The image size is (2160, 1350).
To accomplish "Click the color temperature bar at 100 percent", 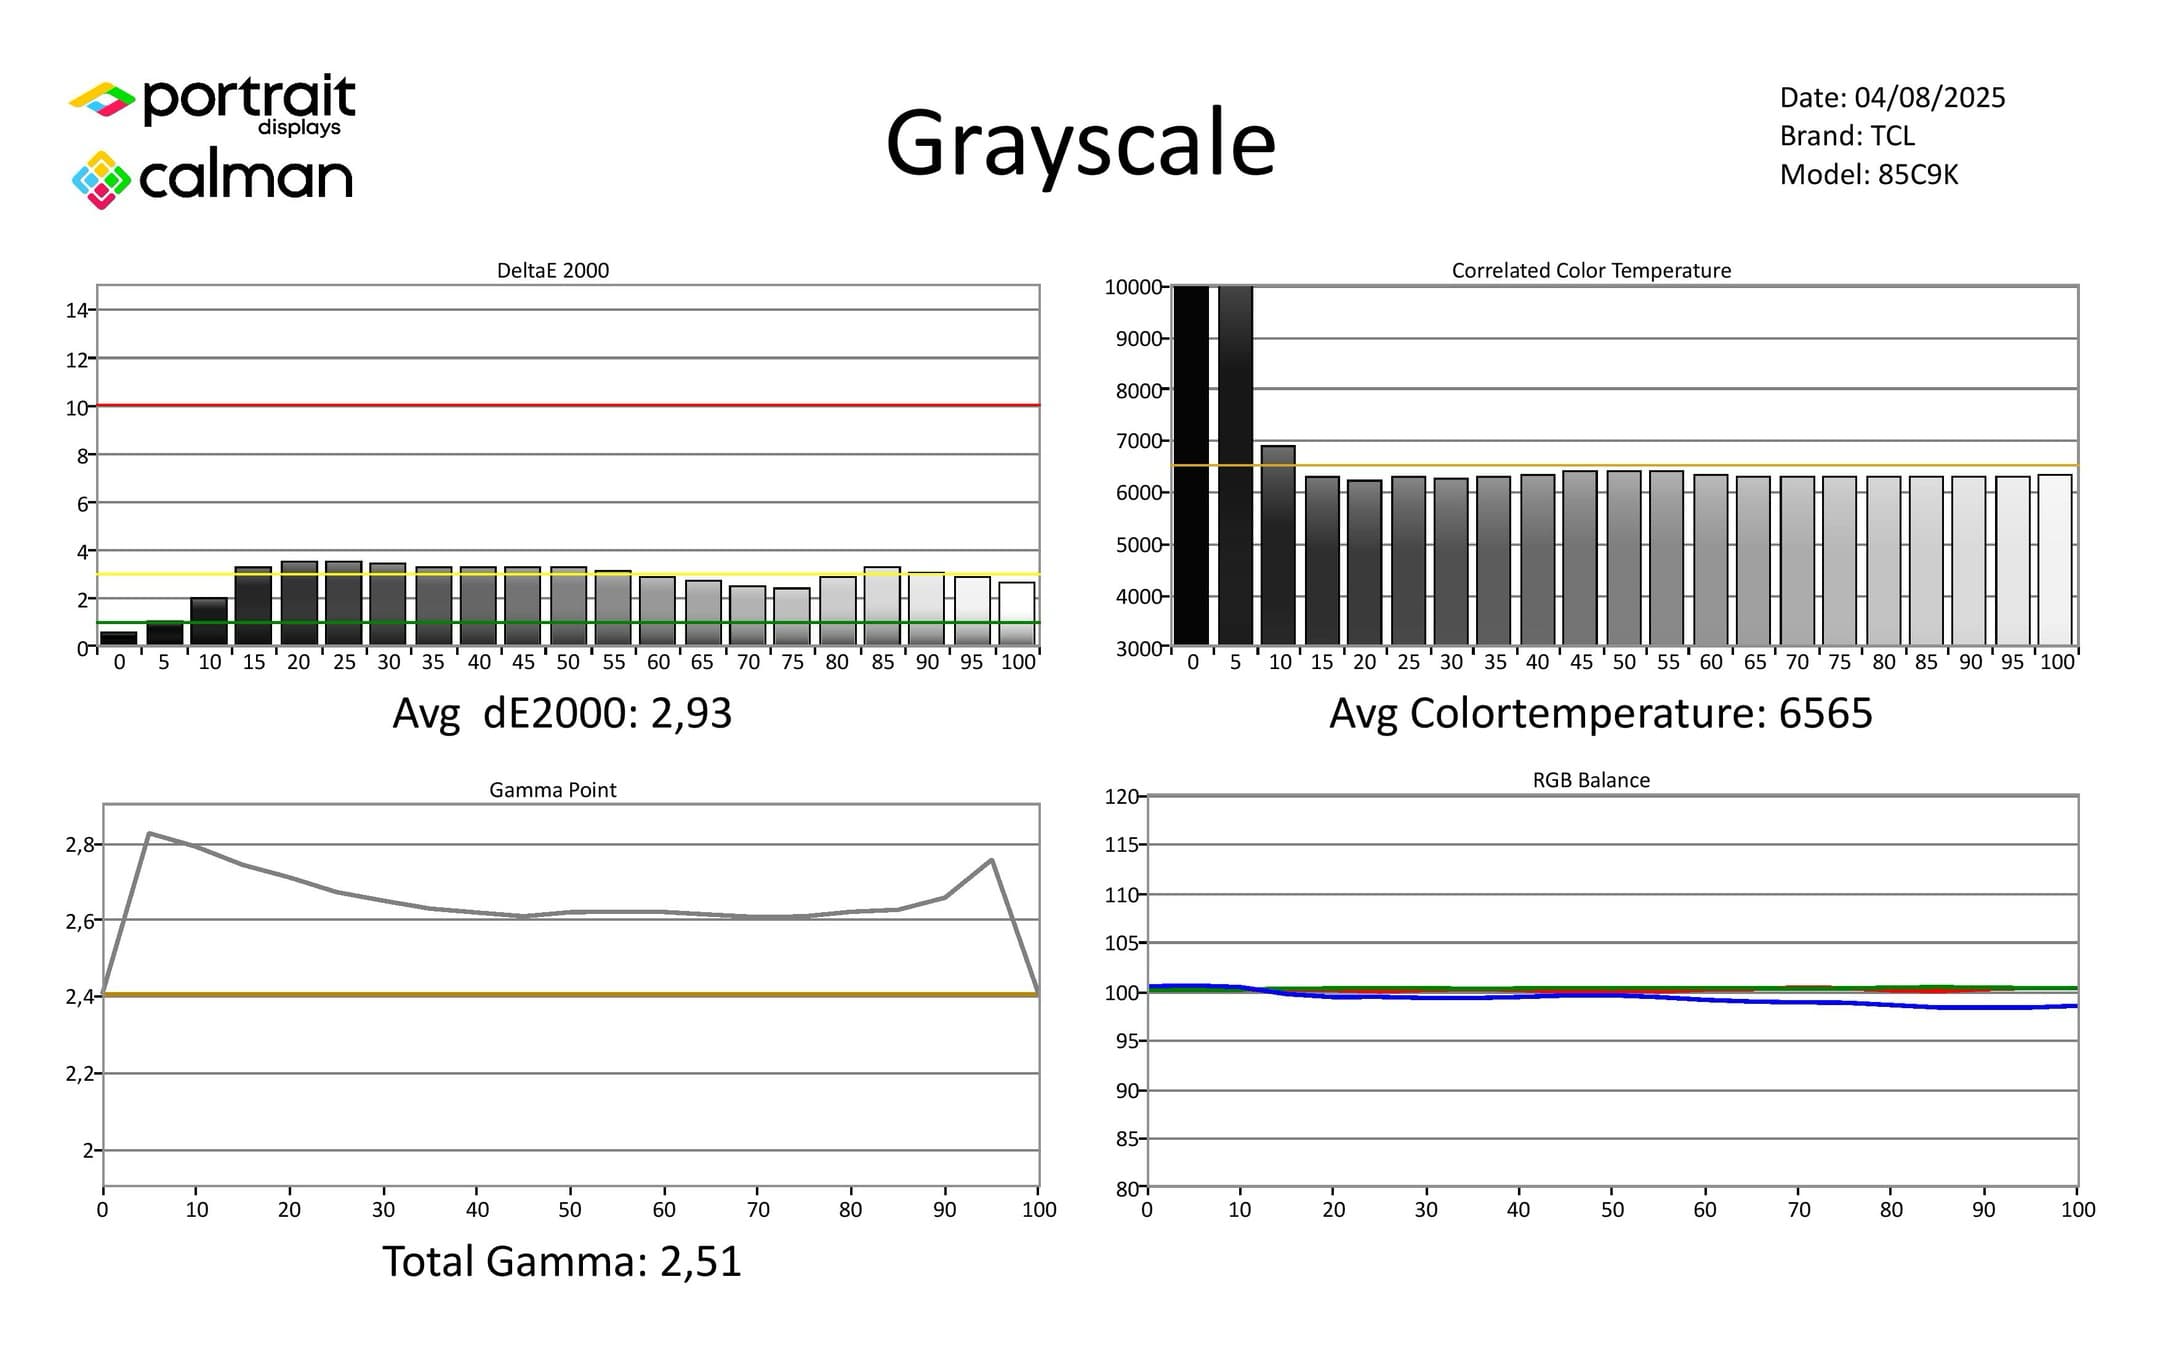I will pyautogui.click(x=2055, y=559).
